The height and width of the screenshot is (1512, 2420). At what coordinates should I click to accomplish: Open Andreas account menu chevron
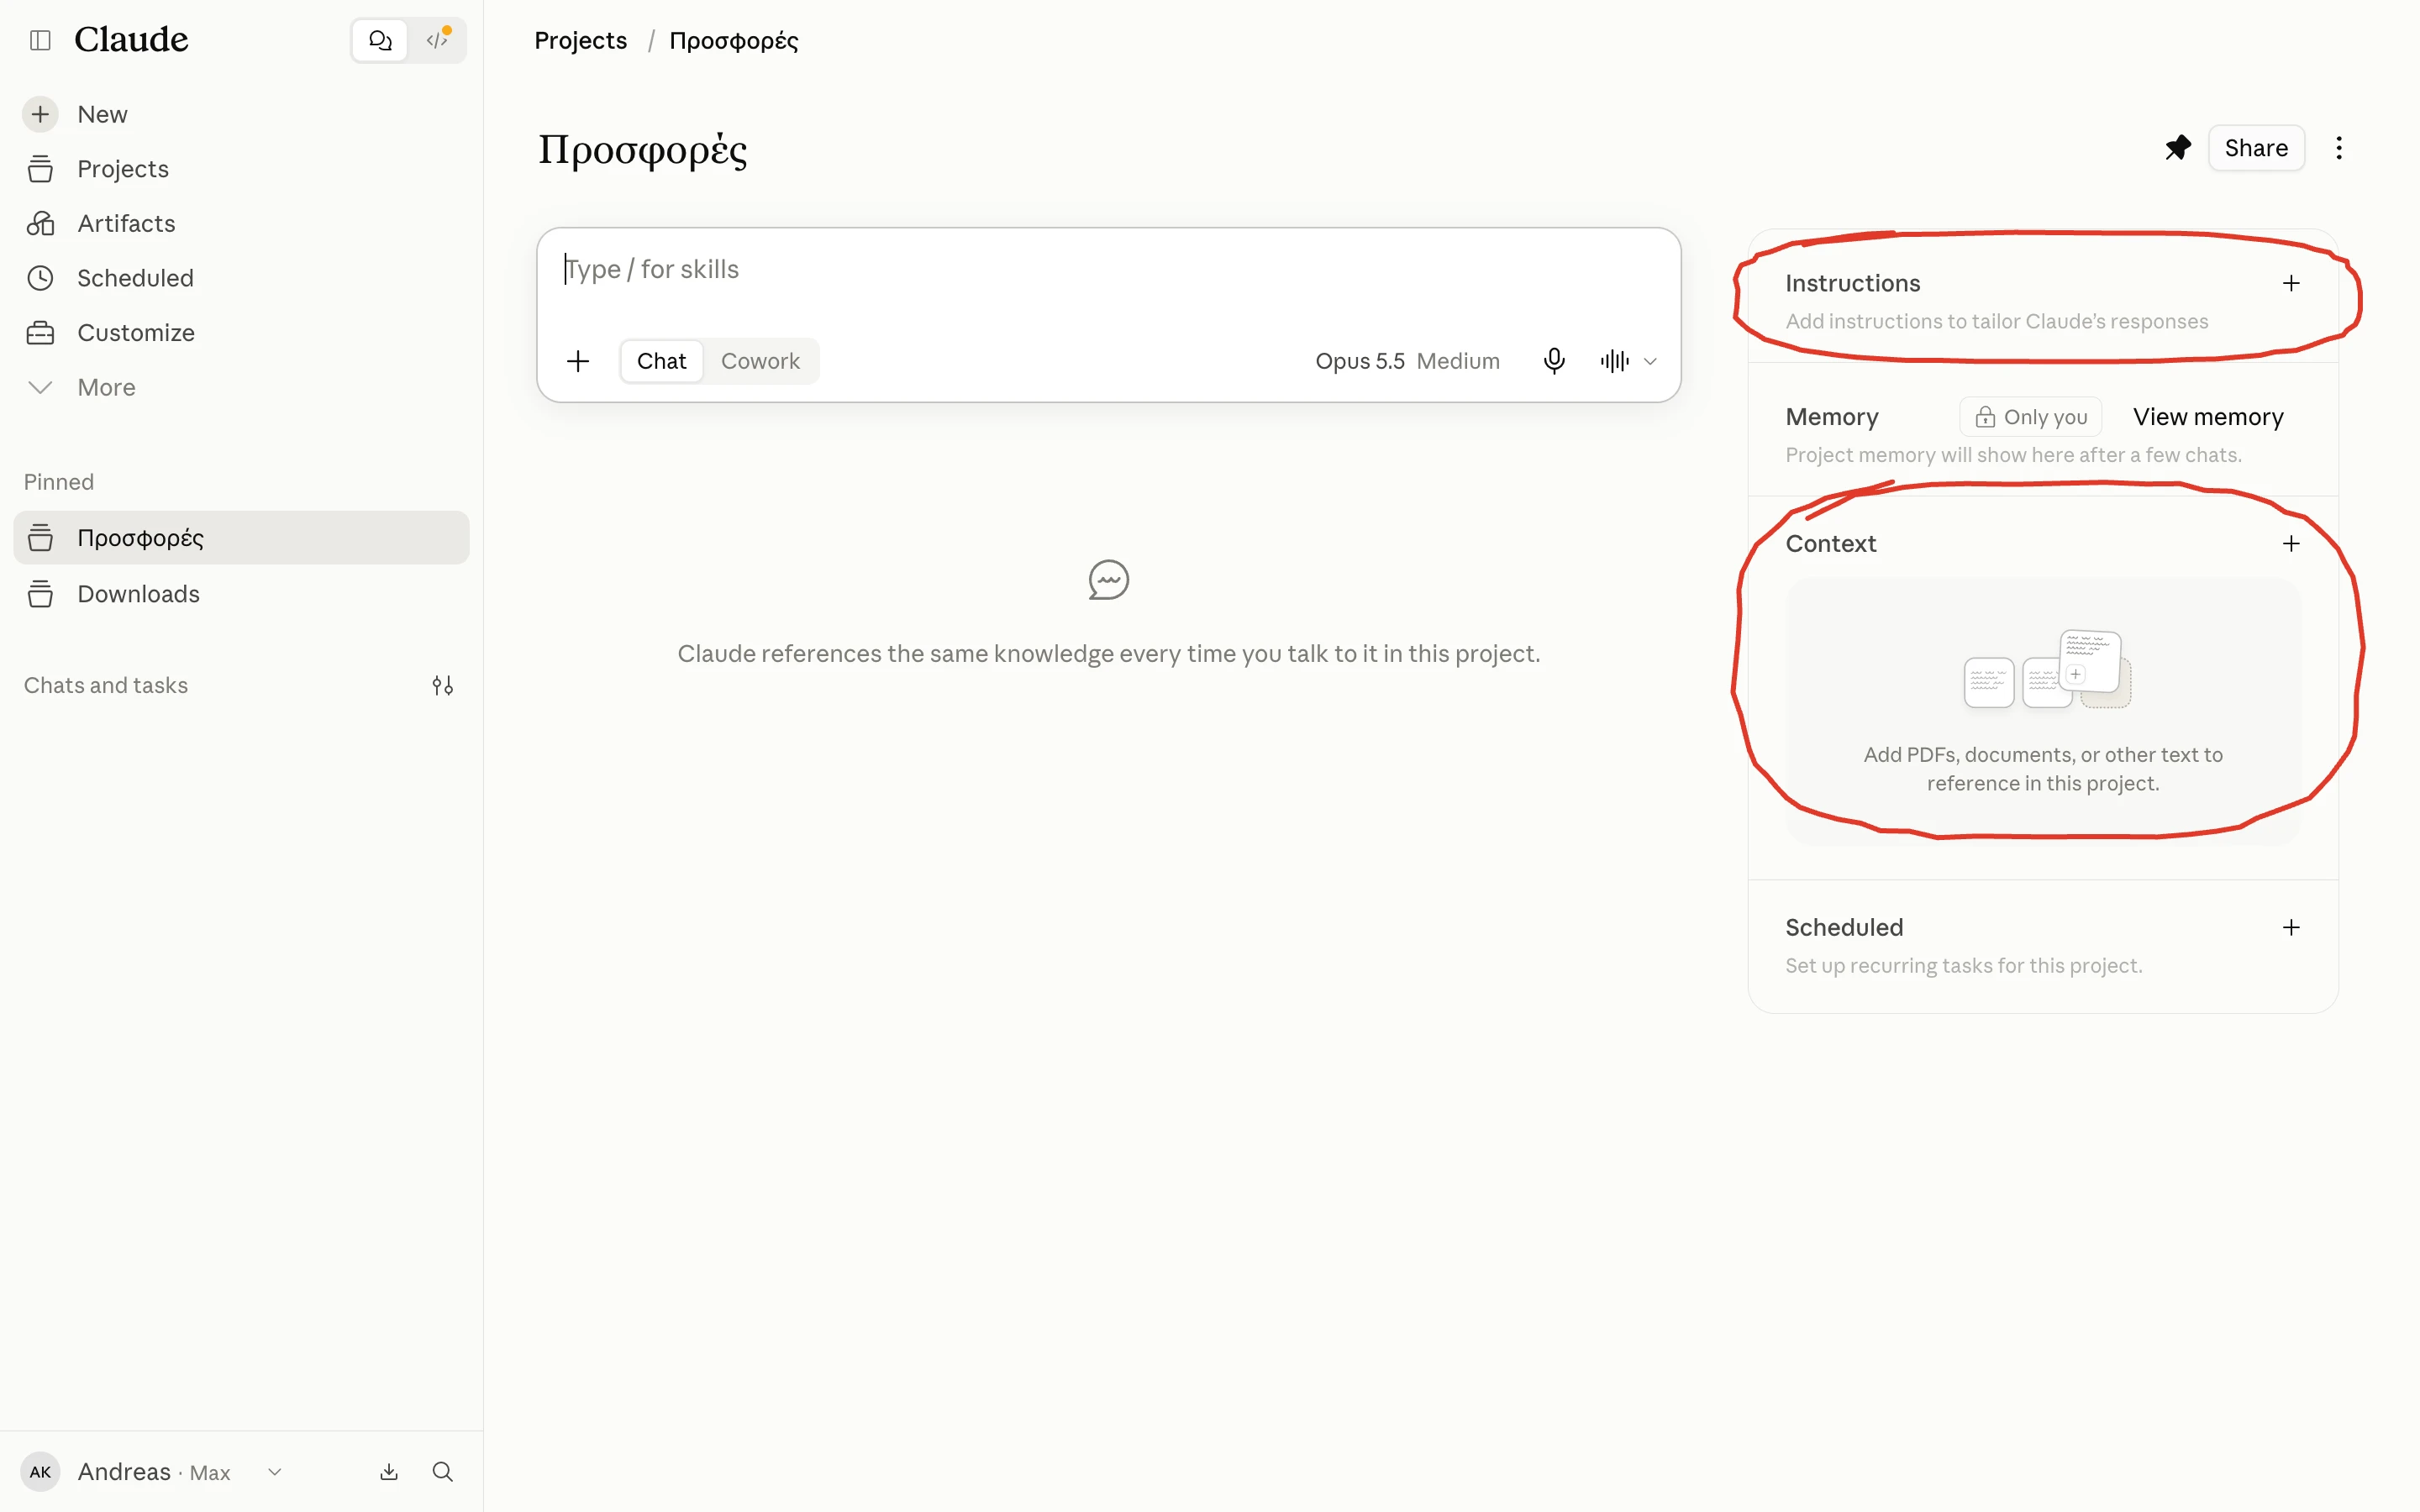275,1472
